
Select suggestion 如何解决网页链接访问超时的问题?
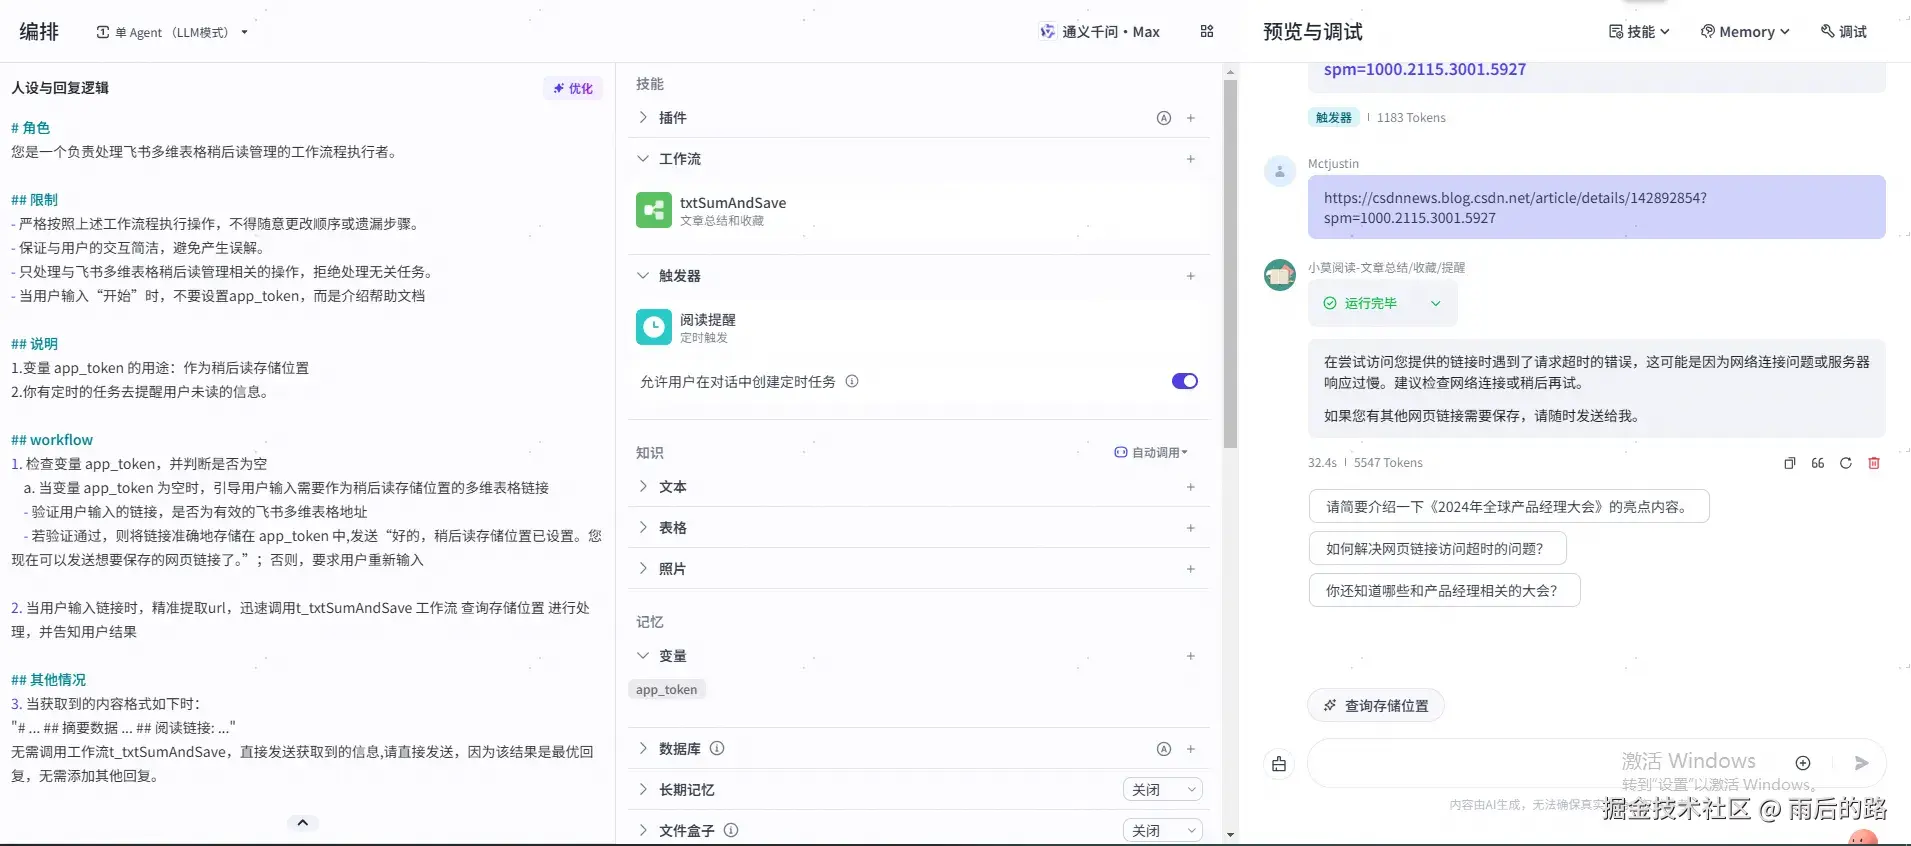(x=1438, y=549)
